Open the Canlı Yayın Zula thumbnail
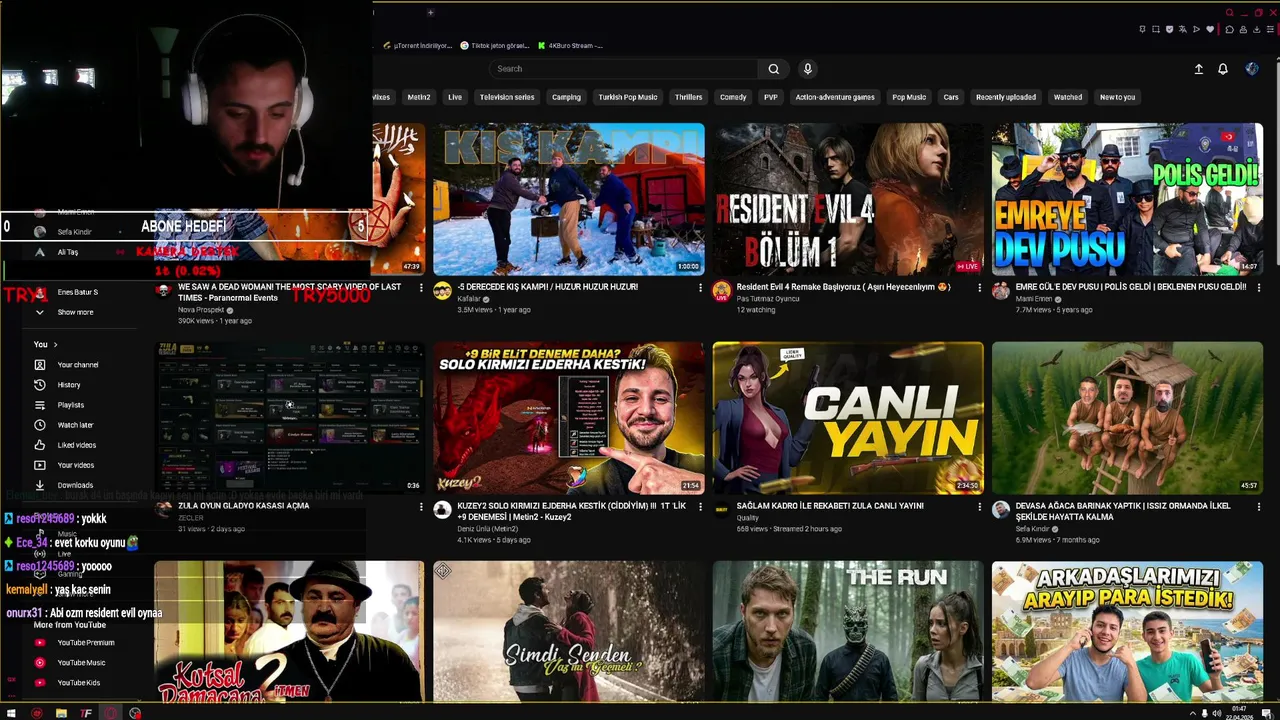1280x720 pixels. tap(848, 418)
